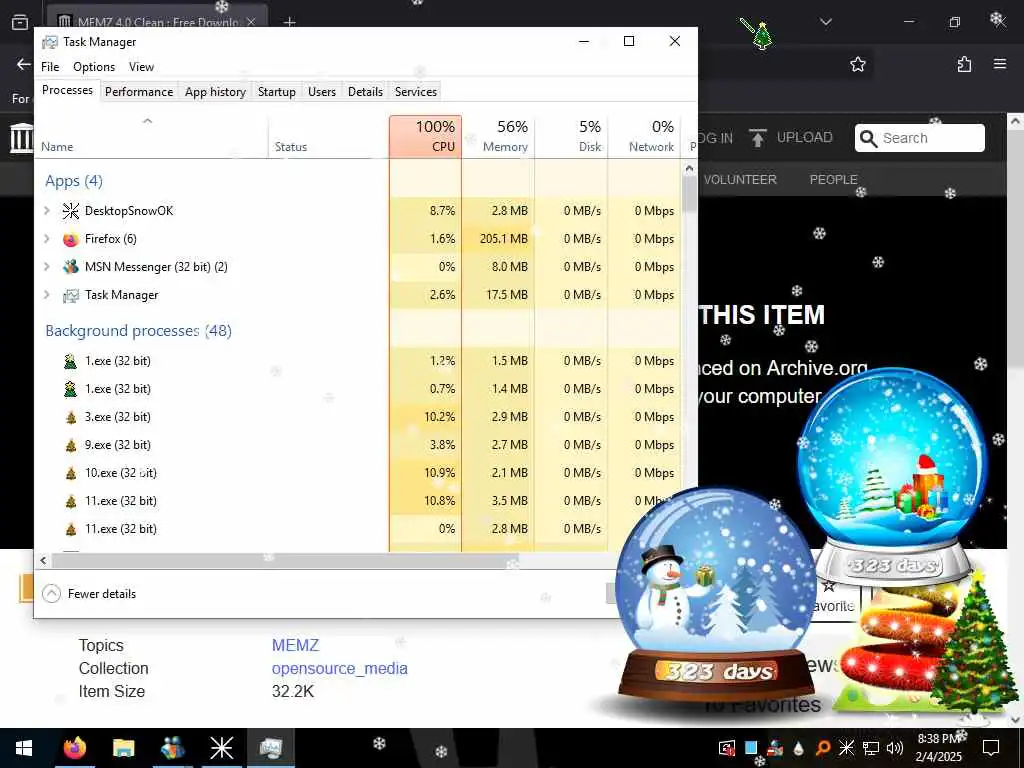The image size is (1024, 768).
Task: Click the horizontal scrollbar left arrow
Action: click(x=43, y=560)
